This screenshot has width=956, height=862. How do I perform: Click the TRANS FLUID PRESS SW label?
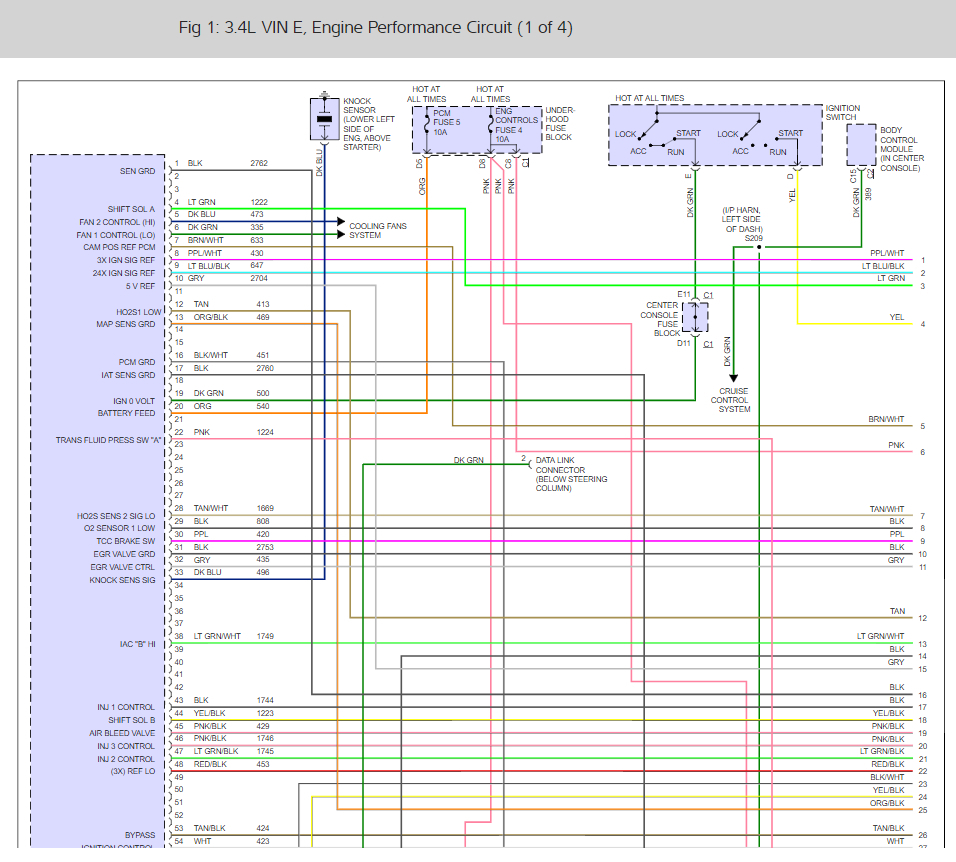(x=109, y=440)
